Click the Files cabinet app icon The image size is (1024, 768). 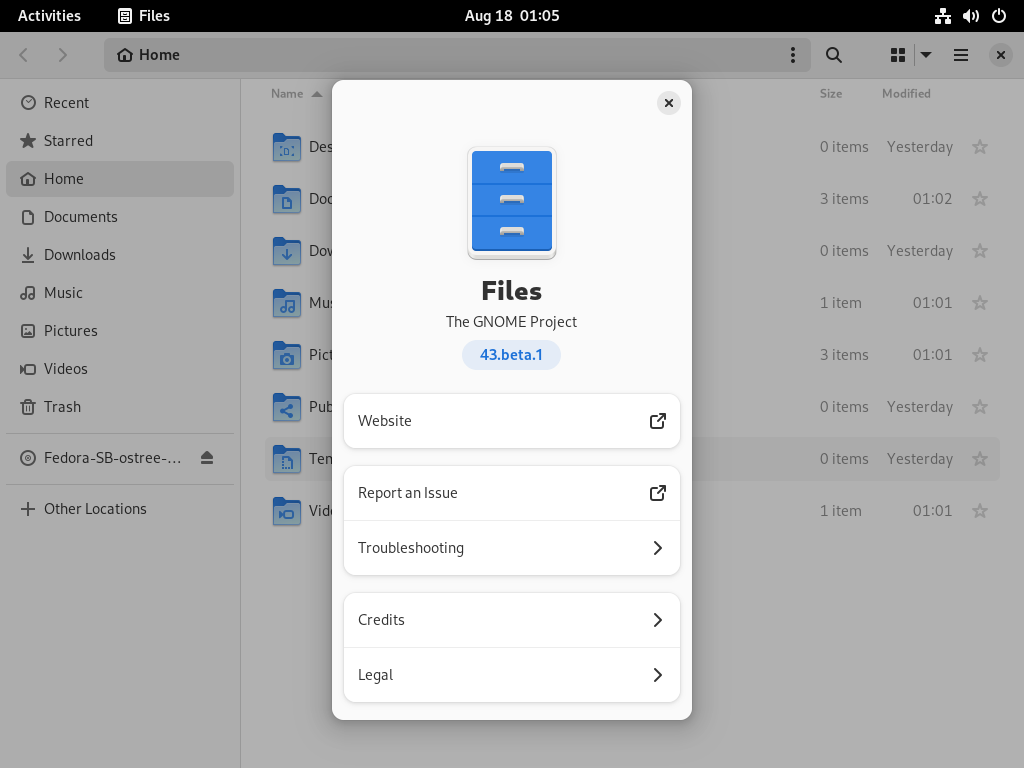coord(512,203)
